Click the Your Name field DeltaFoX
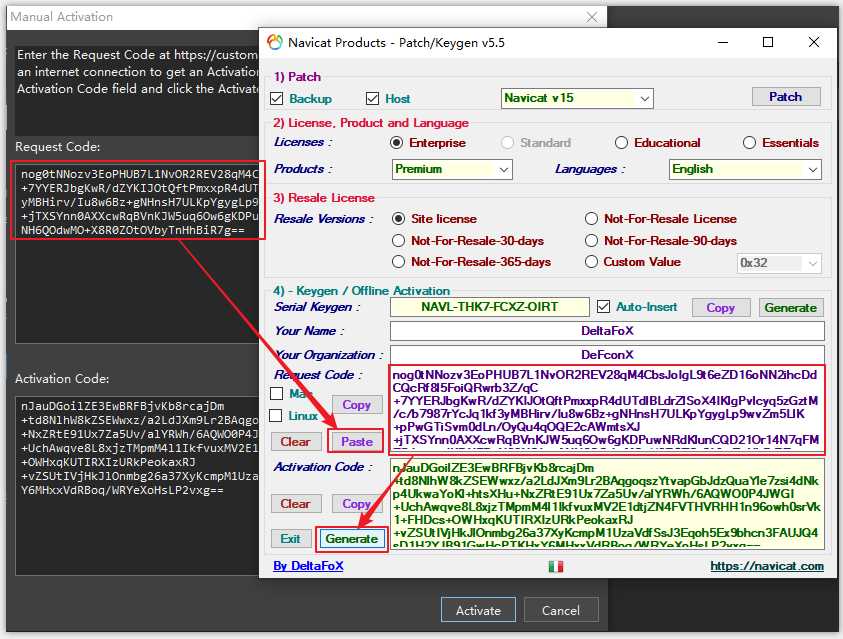This screenshot has width=843, height=639. point(607,331)
